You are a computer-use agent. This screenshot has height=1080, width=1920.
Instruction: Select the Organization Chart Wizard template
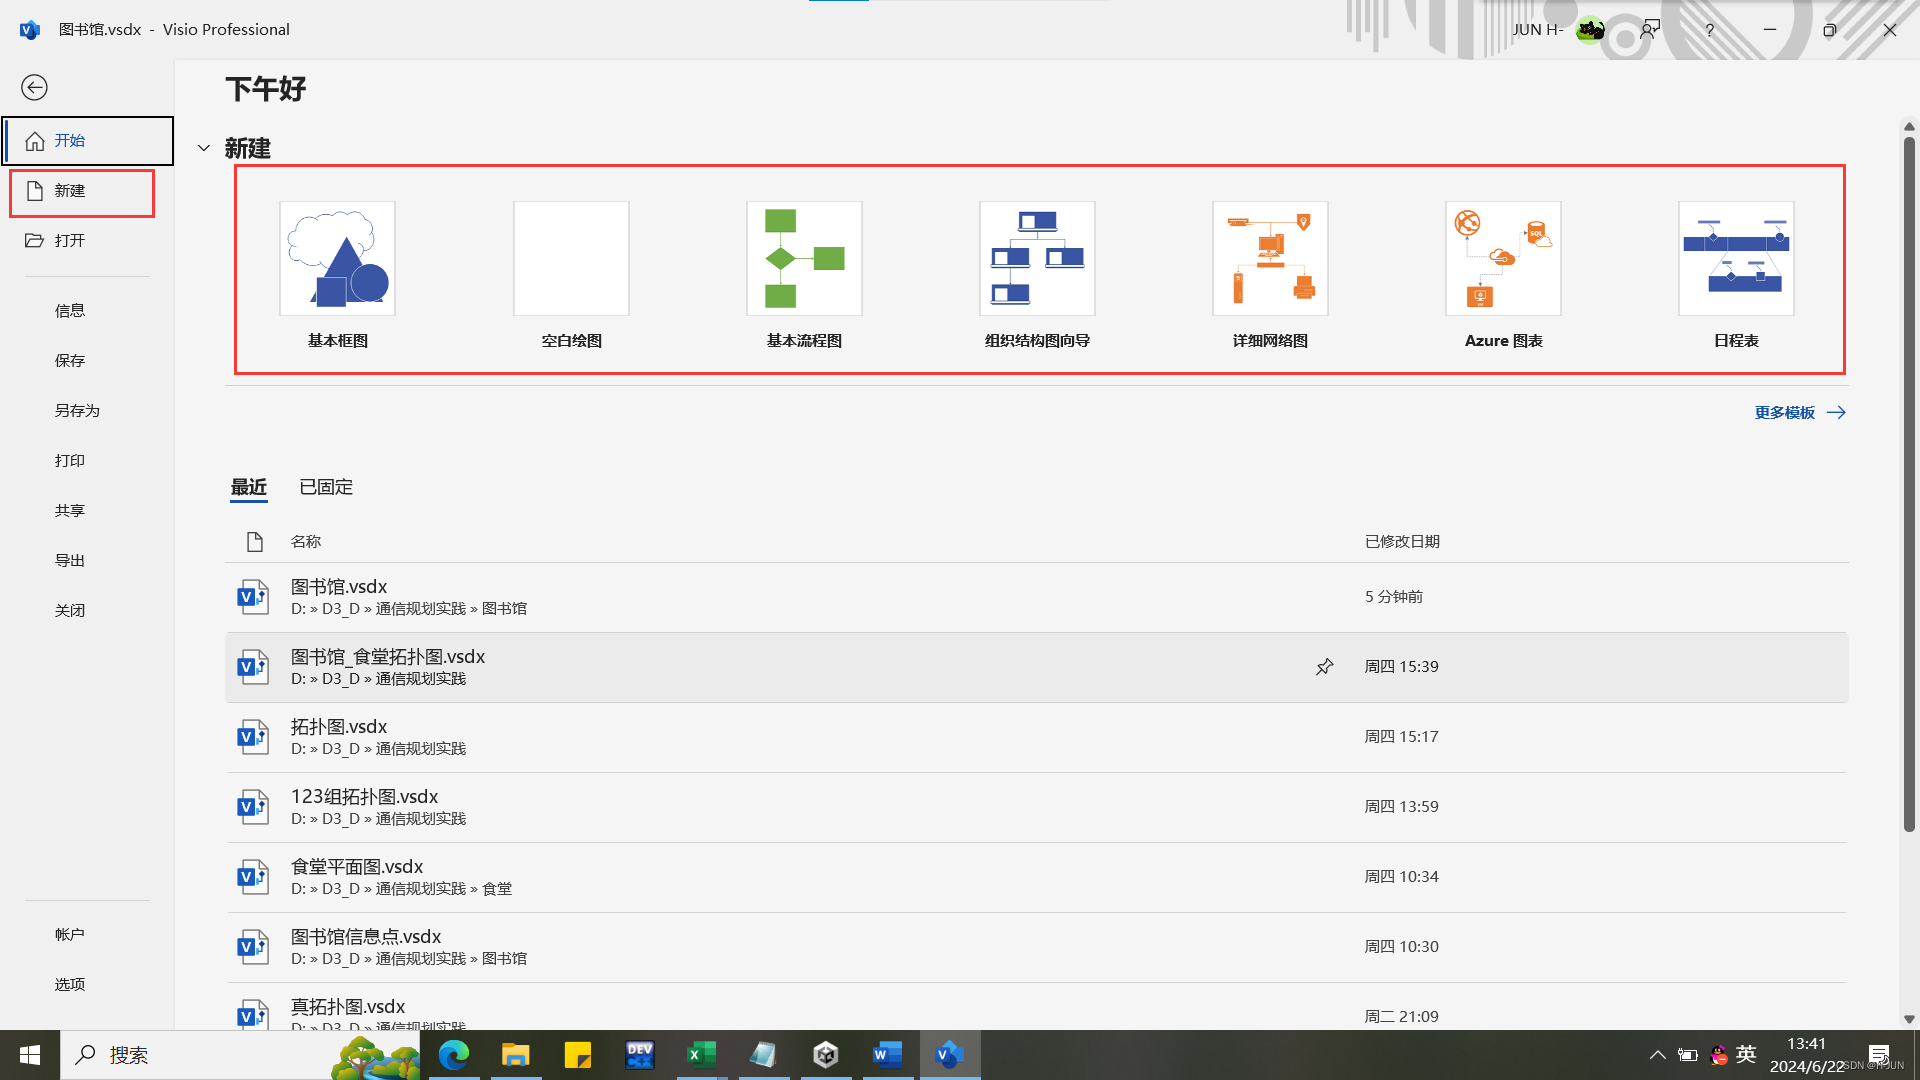[x=1037, y=259]
